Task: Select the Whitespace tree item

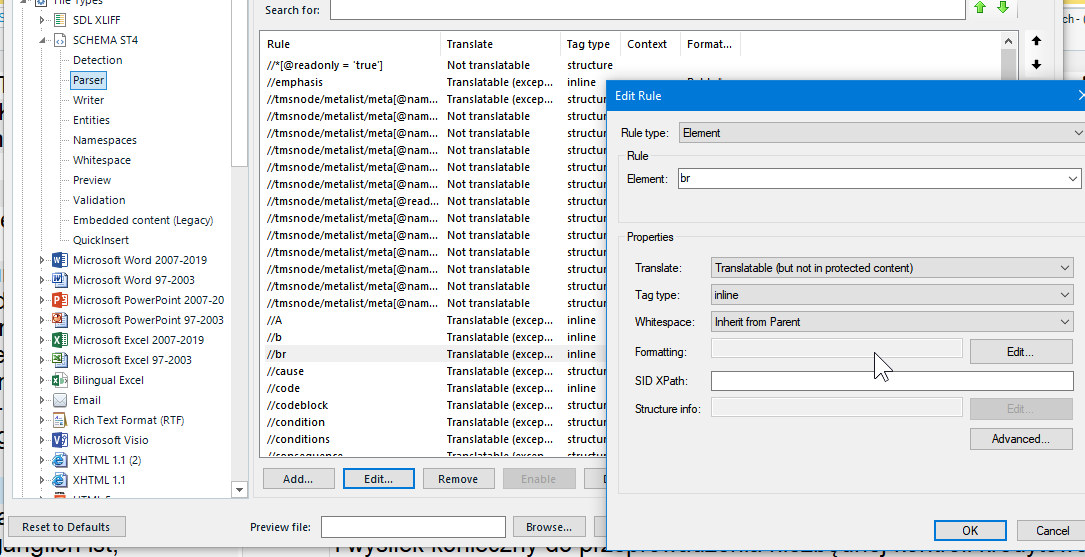Action: click(102, 160)
